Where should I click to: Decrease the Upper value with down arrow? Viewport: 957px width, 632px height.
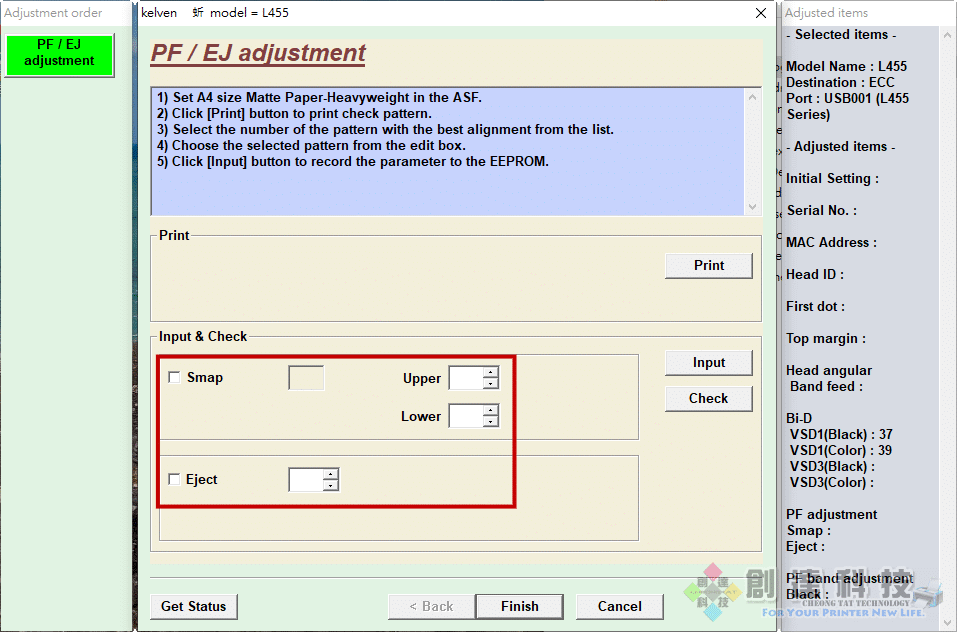tap(490, 384)
